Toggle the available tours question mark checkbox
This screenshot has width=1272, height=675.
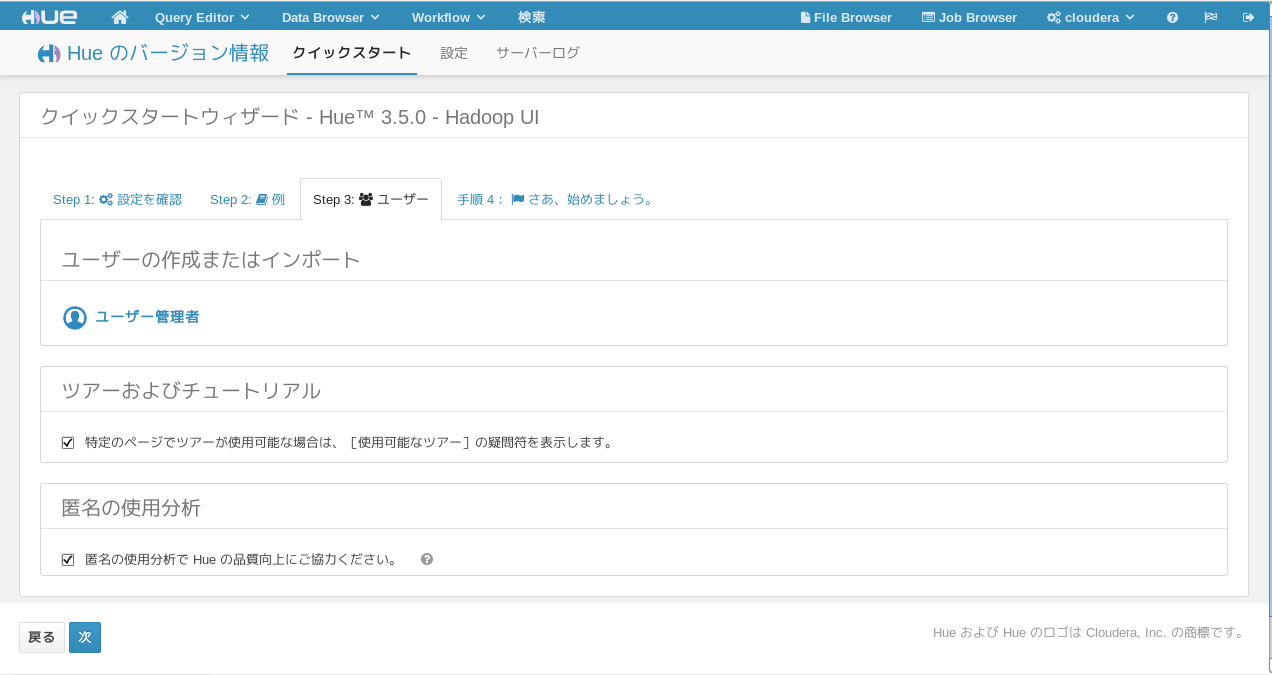coord(68,442)
